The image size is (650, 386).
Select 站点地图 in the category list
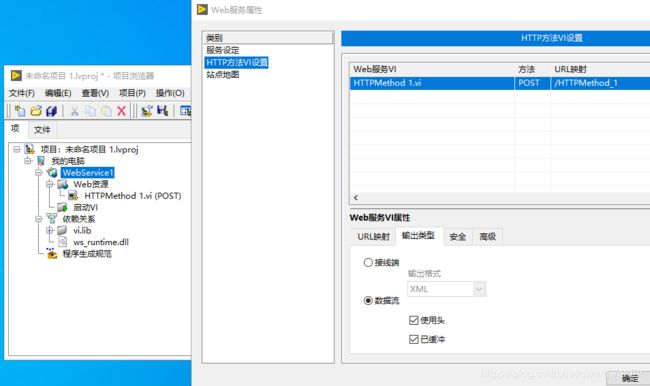[x=223, y=75]
